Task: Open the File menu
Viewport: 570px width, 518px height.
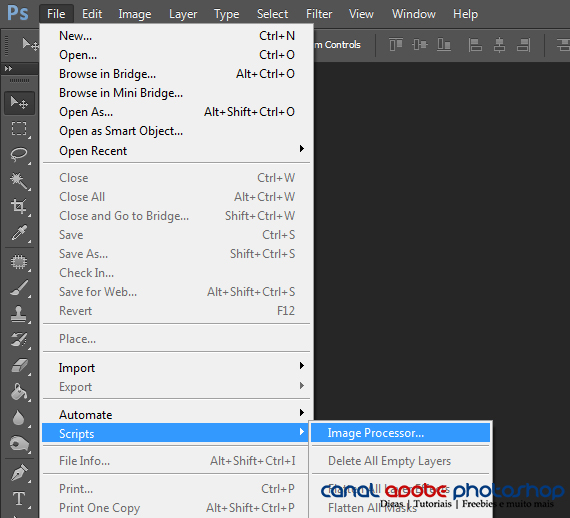Action: (x=56, y=14)
